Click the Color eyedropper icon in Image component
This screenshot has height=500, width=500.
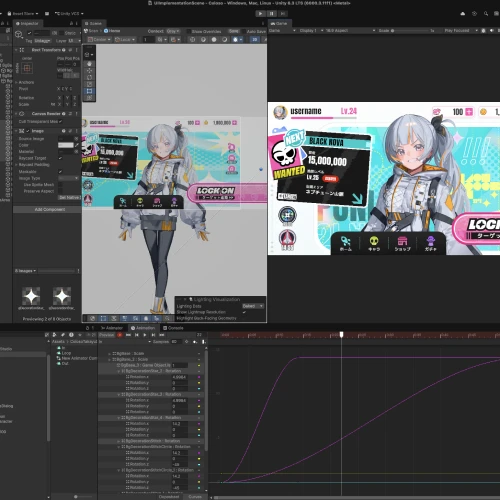point(77,145)
